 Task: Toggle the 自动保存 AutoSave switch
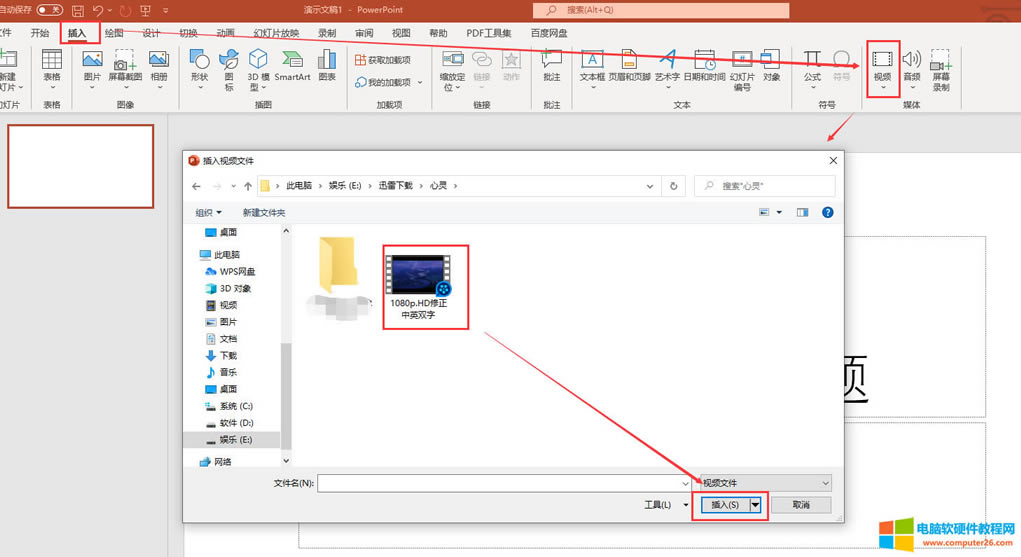click(49, 10)
